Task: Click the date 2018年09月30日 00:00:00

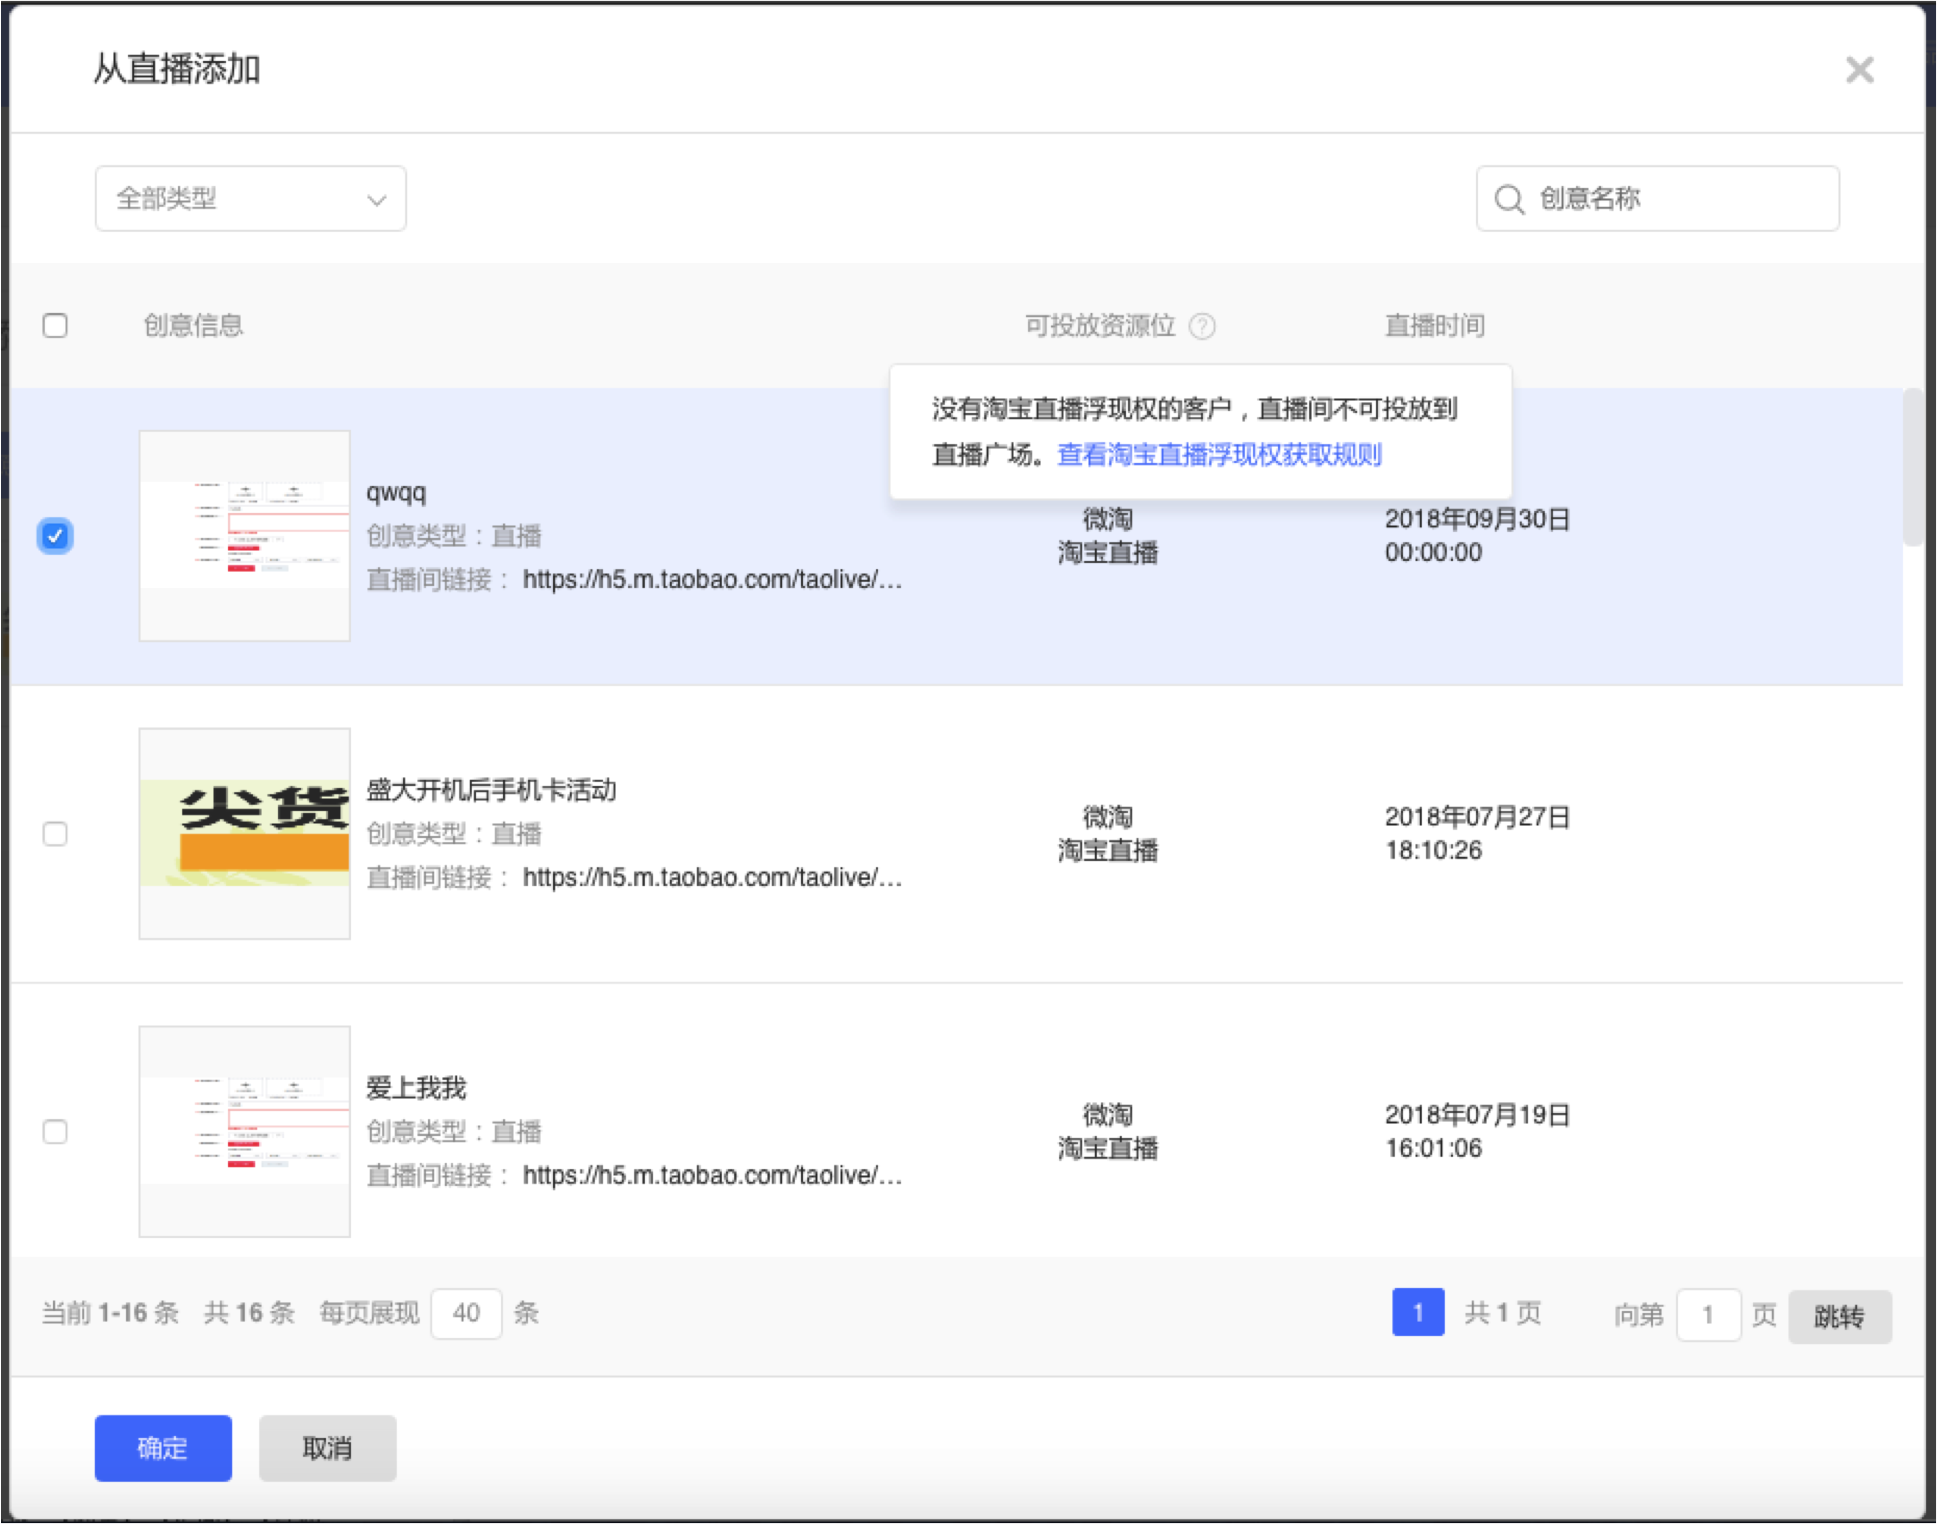Action: [1477, 536]
